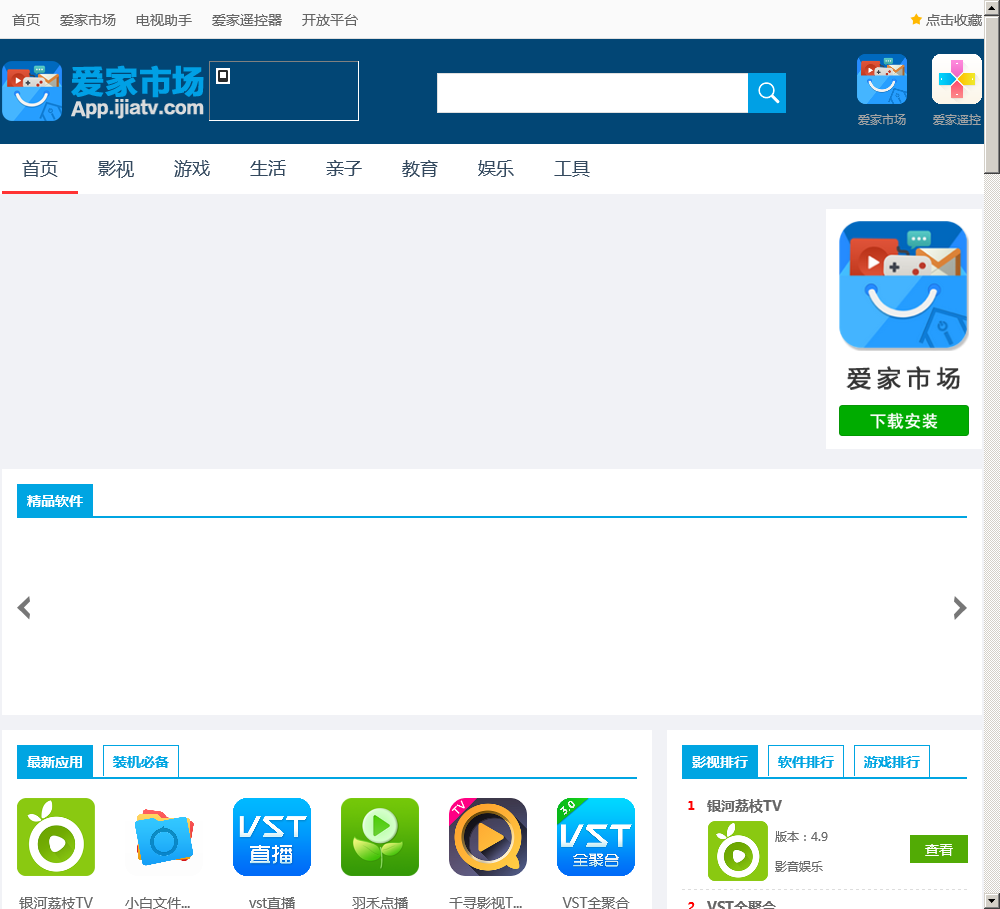Click the 银河荔枝TV name under 最新应用
Image resolution: width=1000 pixels, height=909 pixels.
56,902
